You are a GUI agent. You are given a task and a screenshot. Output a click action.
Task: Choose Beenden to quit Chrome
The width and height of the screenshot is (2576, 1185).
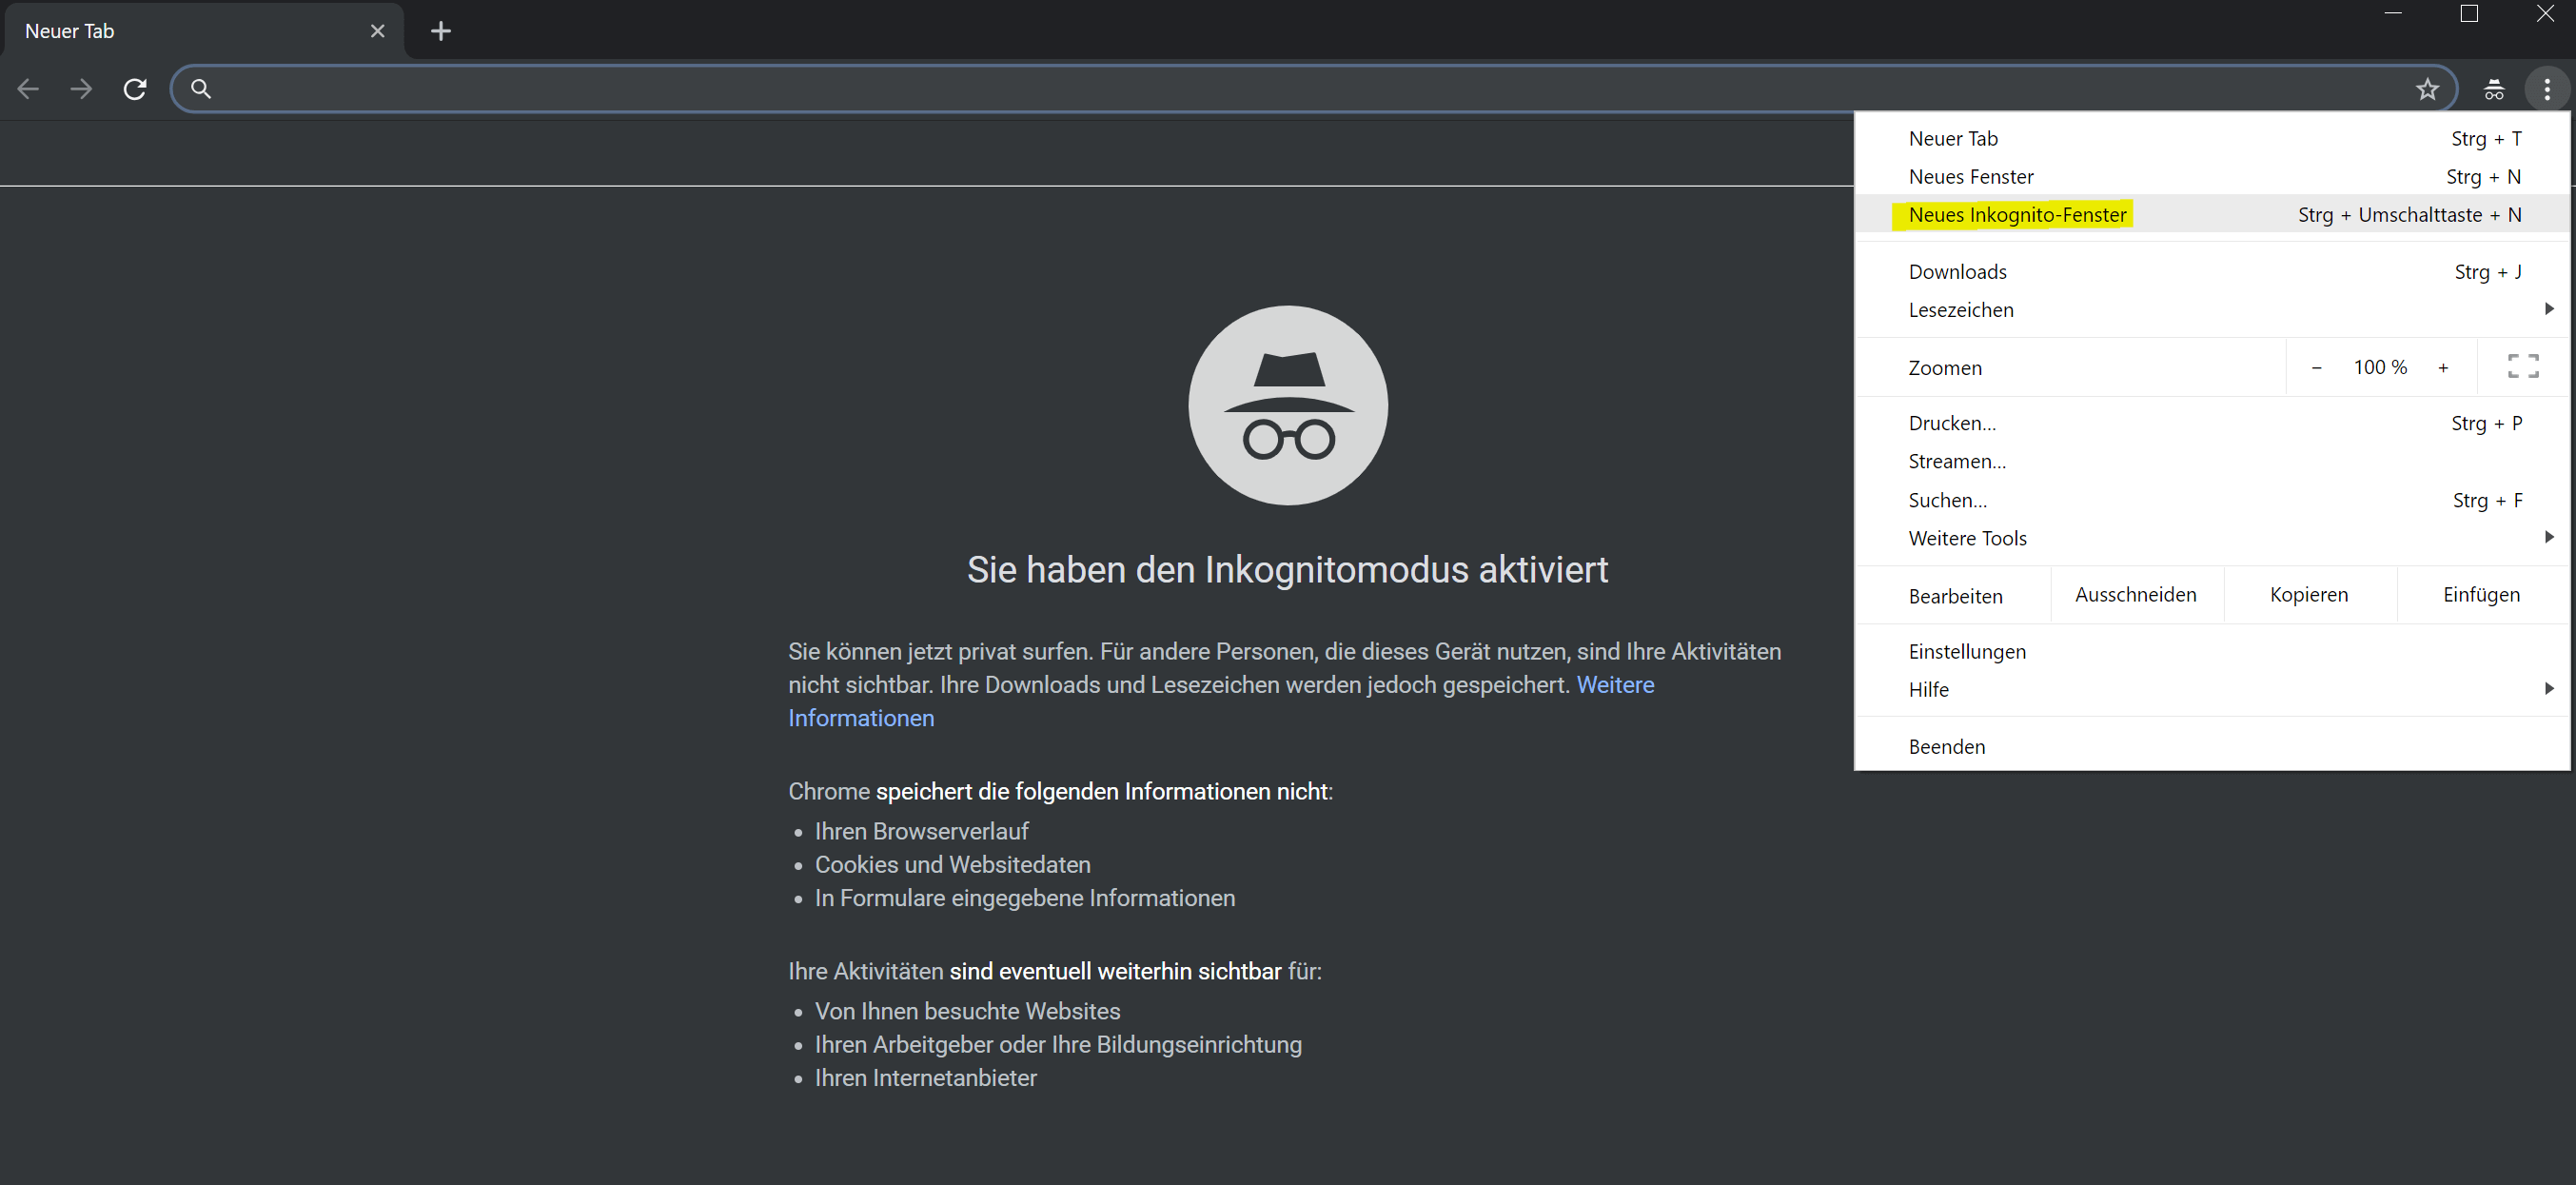click(2212, 746)
